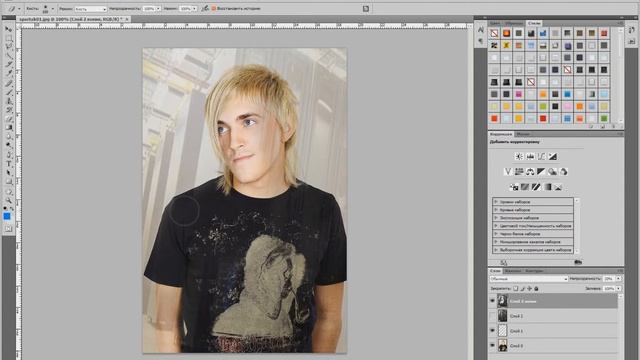Switch to the 'Маски' tab
This screenshot has width=640, height=360.
(522, 134)
